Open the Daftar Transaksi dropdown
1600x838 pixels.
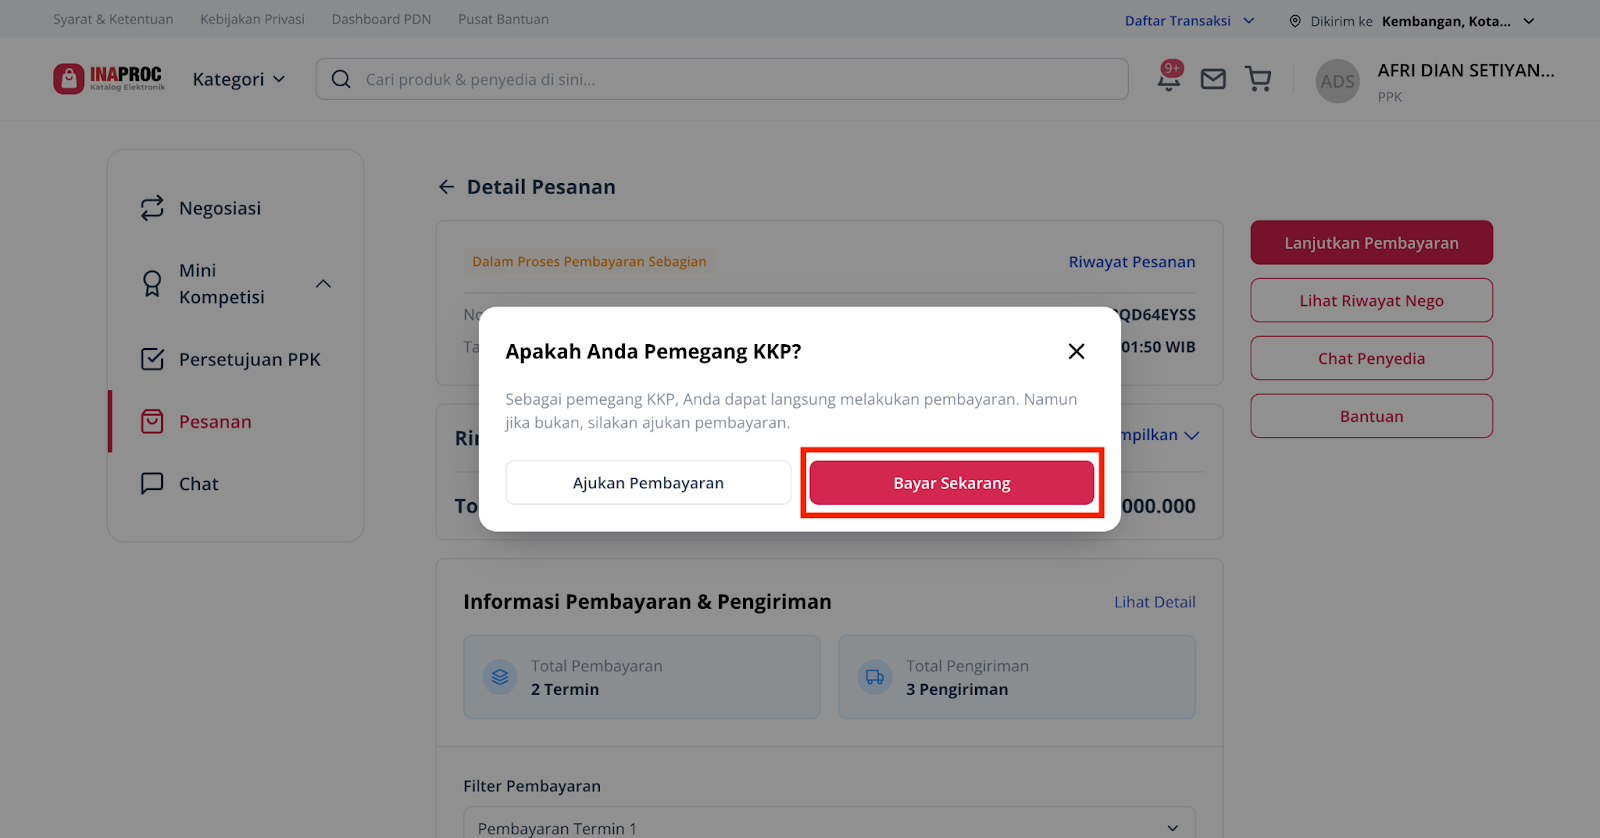point(1189,20)
